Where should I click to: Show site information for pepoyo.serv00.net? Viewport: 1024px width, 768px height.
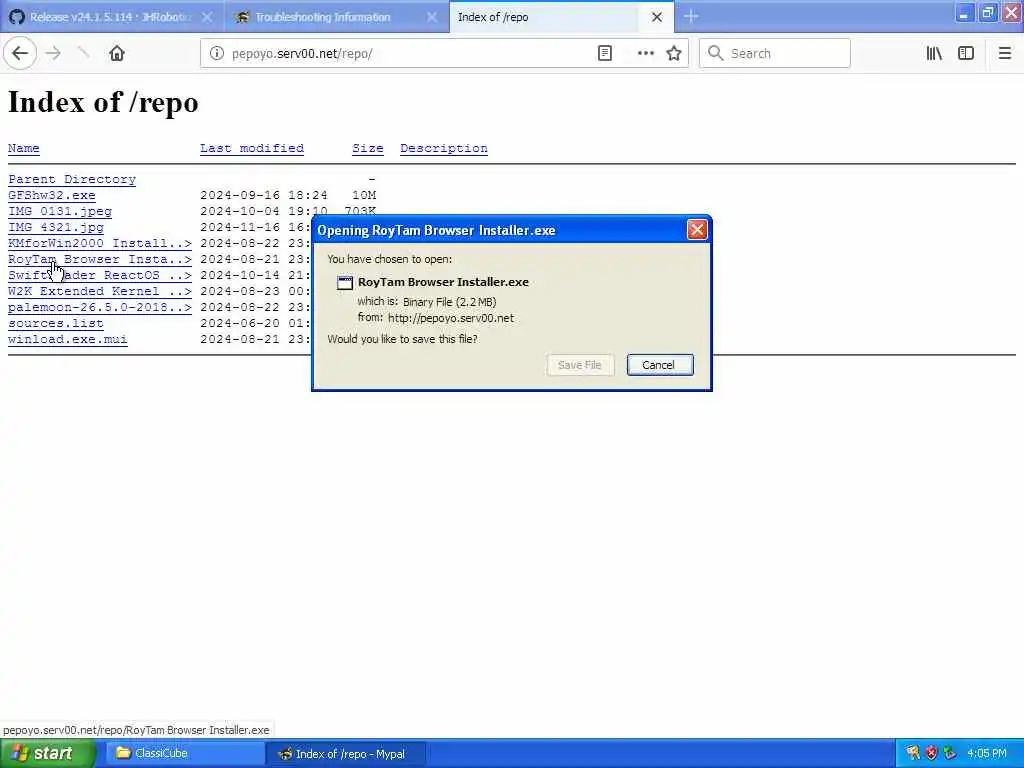click(x=217, y=54)
